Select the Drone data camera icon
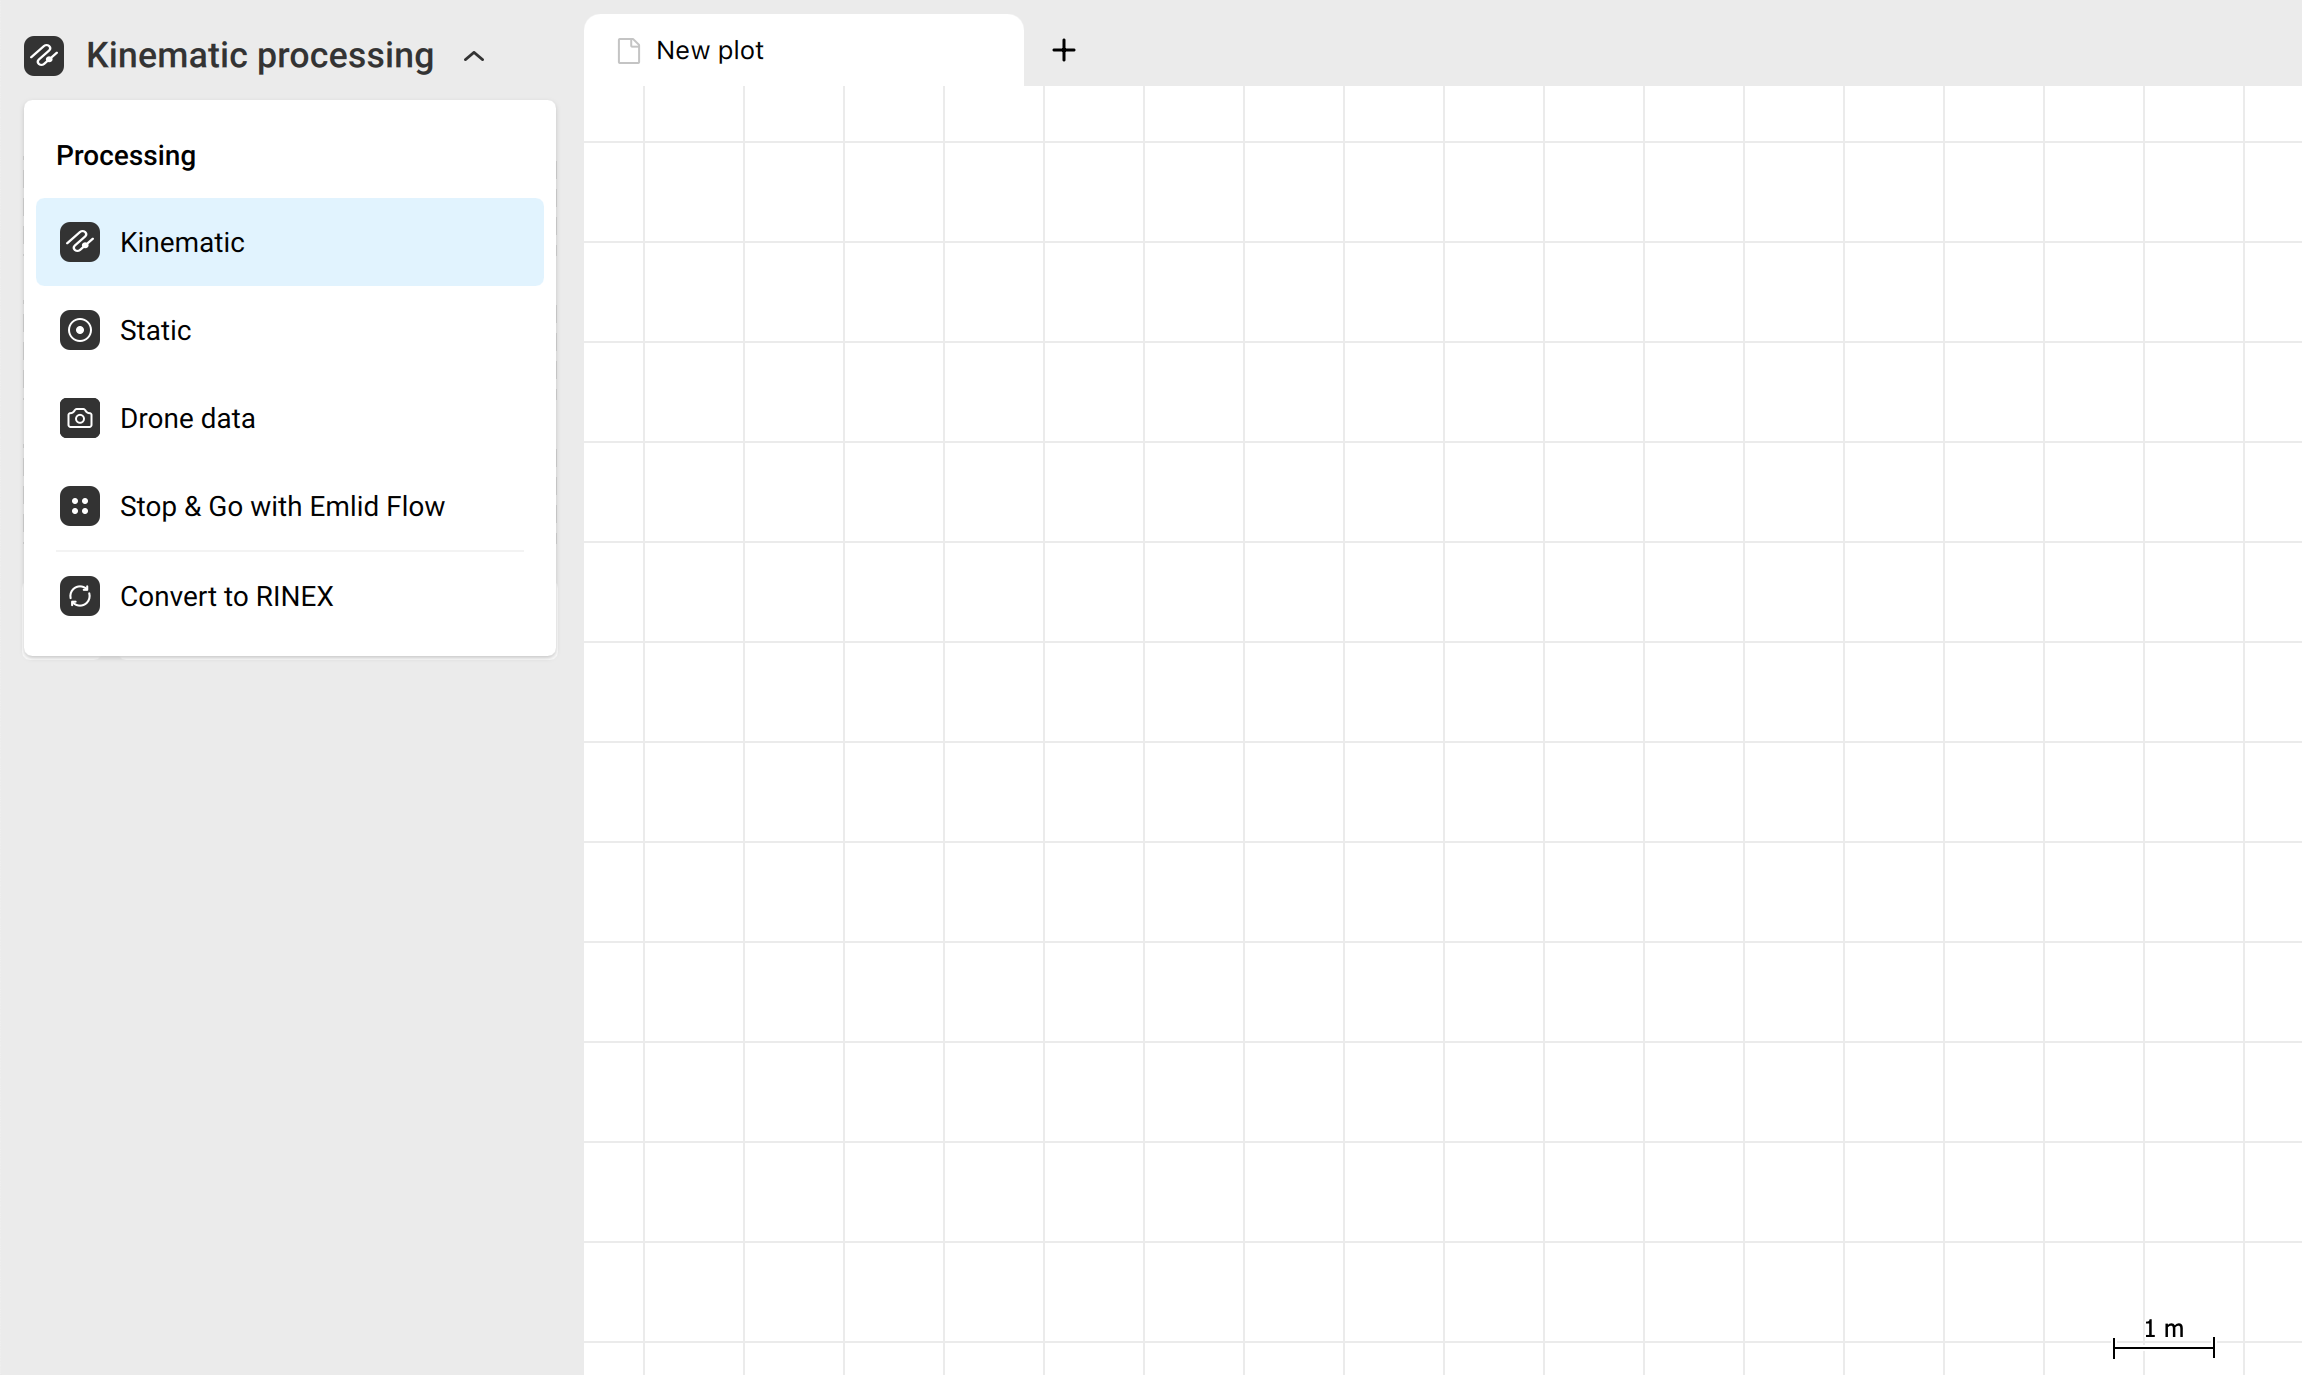This screenshot has width=2302, height=1375. pyautogui.click(x=80, y=418)
